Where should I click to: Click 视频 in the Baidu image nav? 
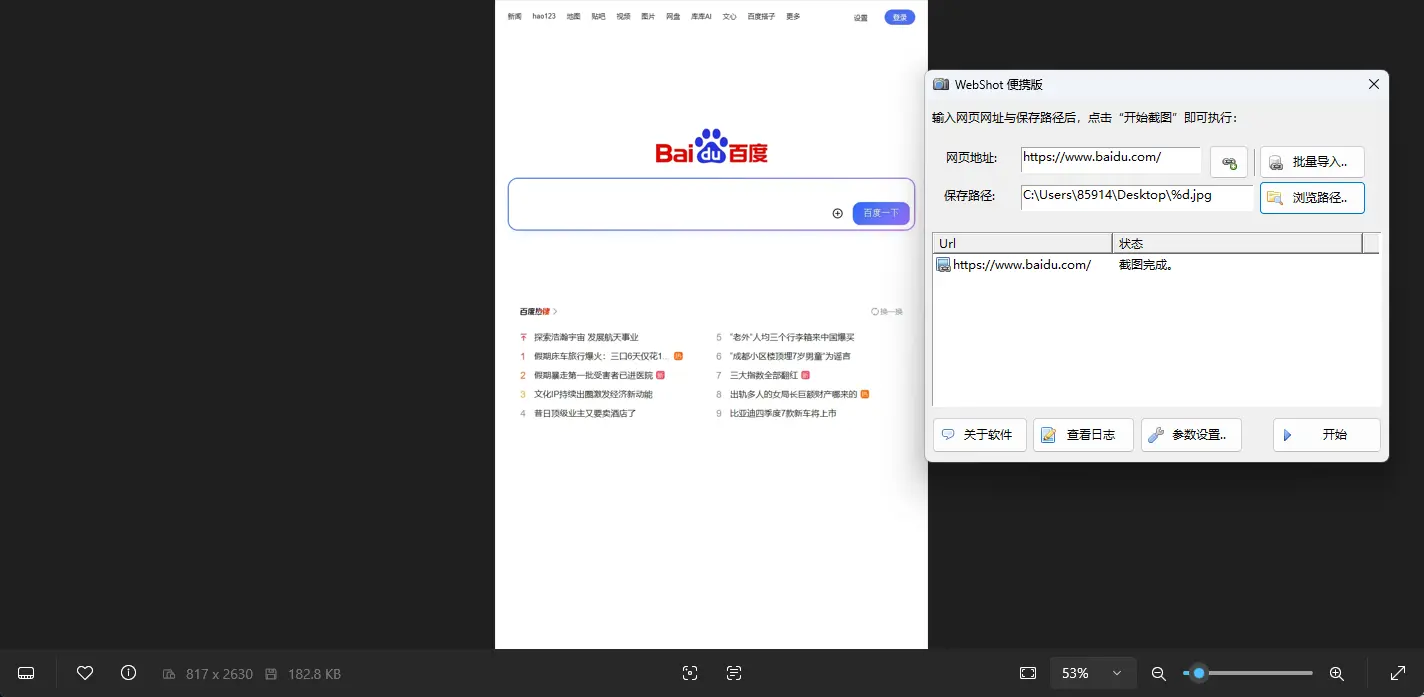point(623,16)
